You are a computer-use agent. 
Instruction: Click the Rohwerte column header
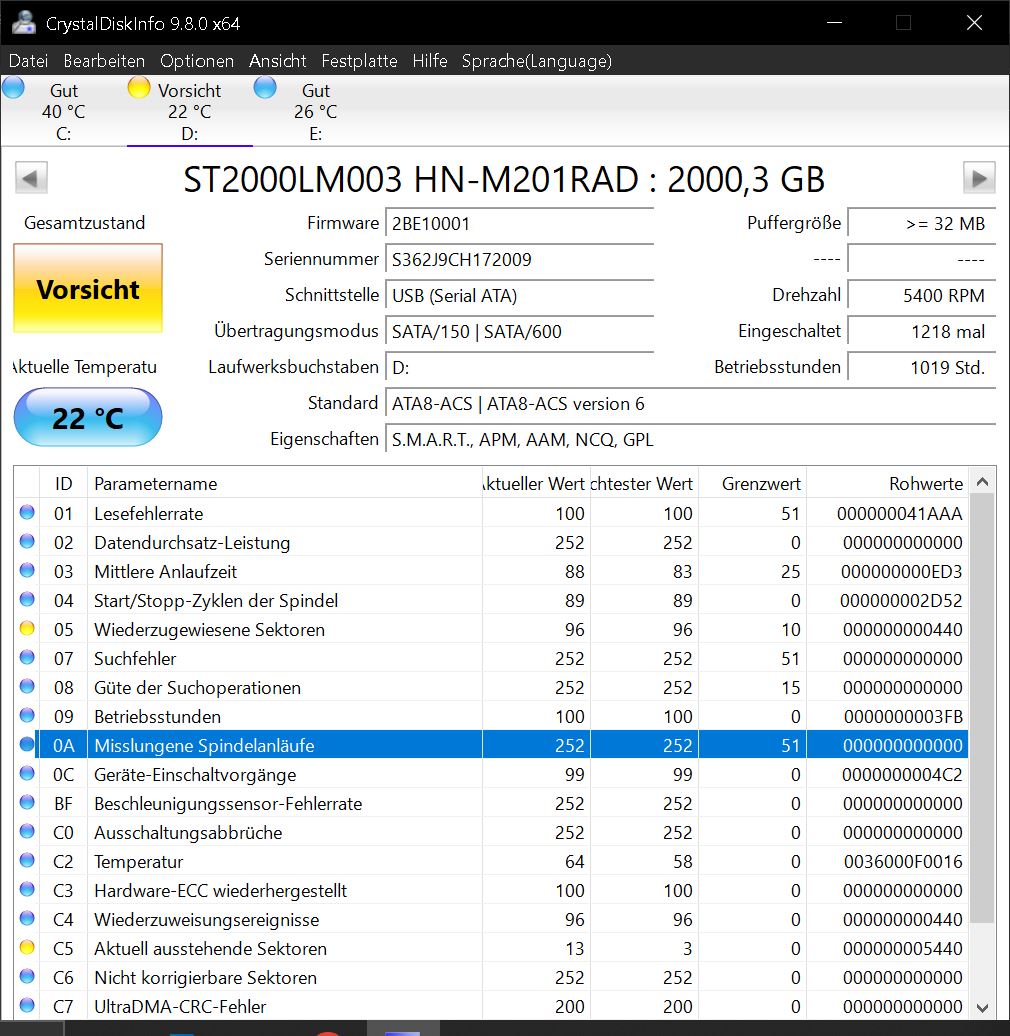pos(887,484)
